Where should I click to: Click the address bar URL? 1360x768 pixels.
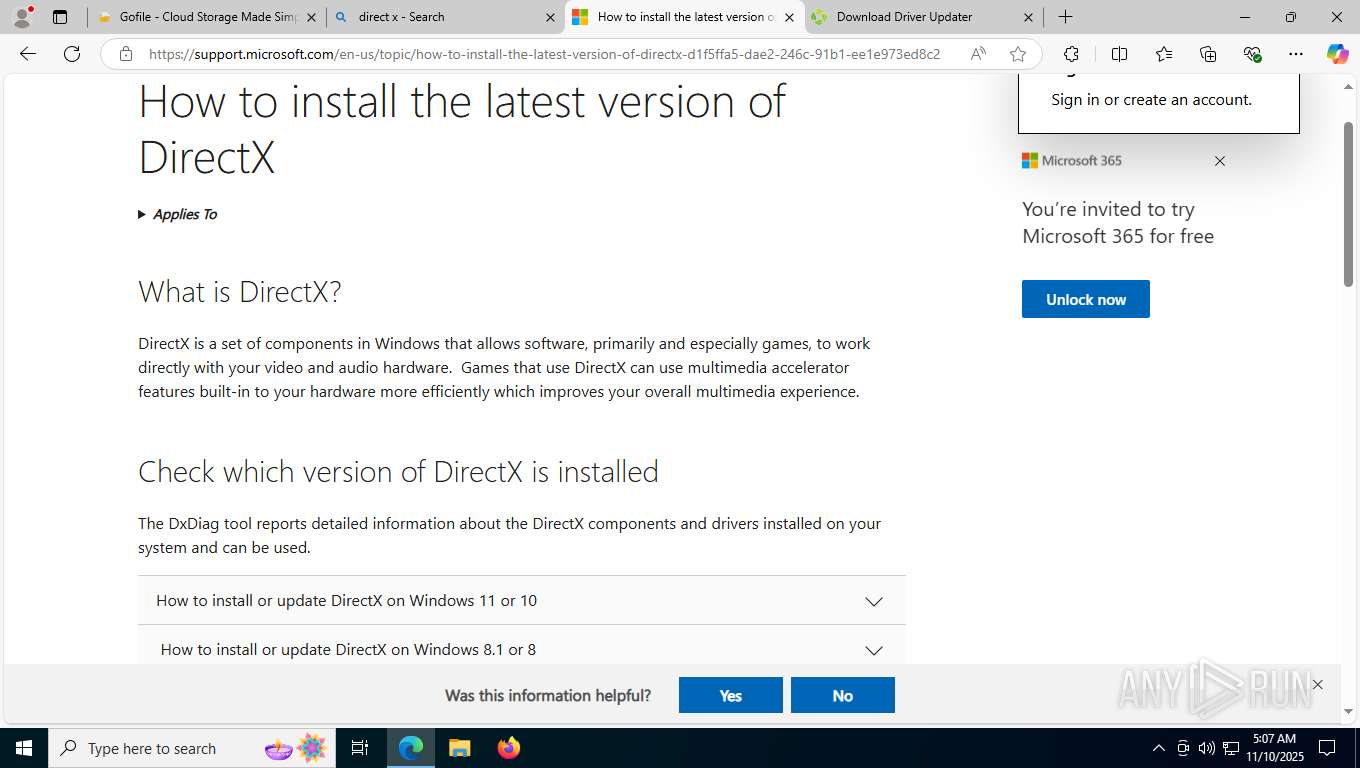pyautogui.click(x=544, y=54)
